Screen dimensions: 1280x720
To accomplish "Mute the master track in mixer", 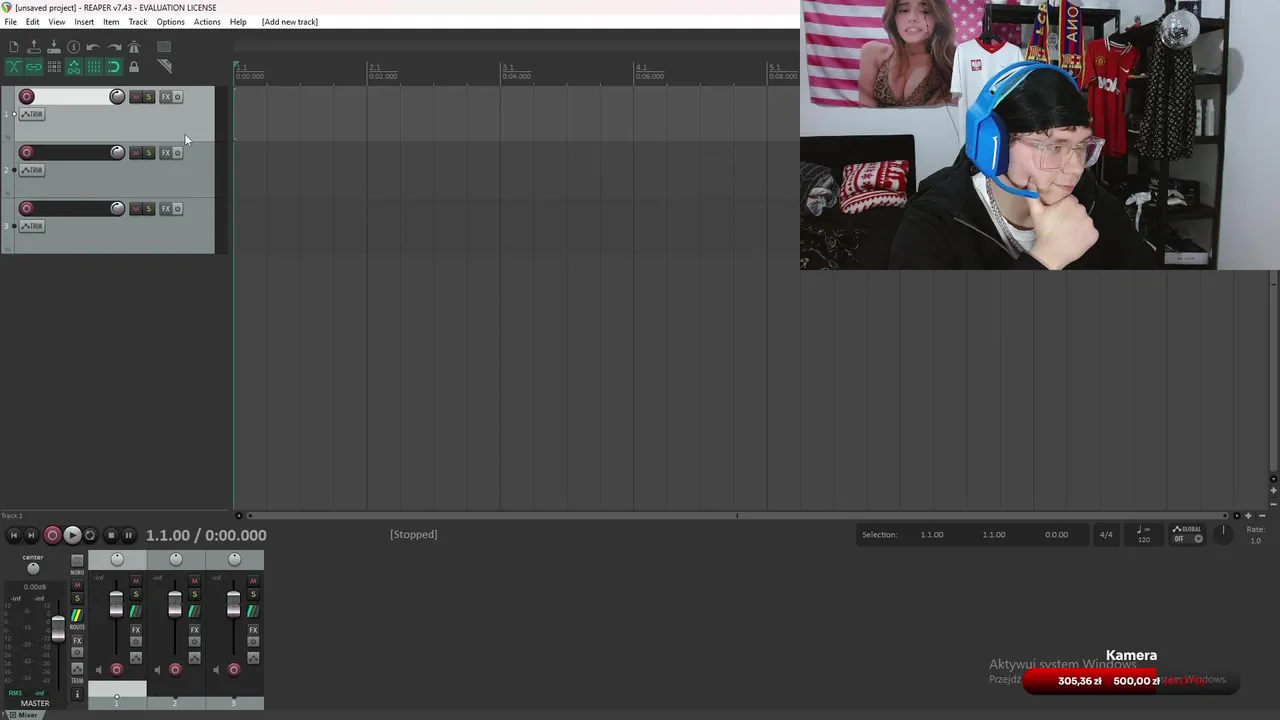I will [77, 585].
